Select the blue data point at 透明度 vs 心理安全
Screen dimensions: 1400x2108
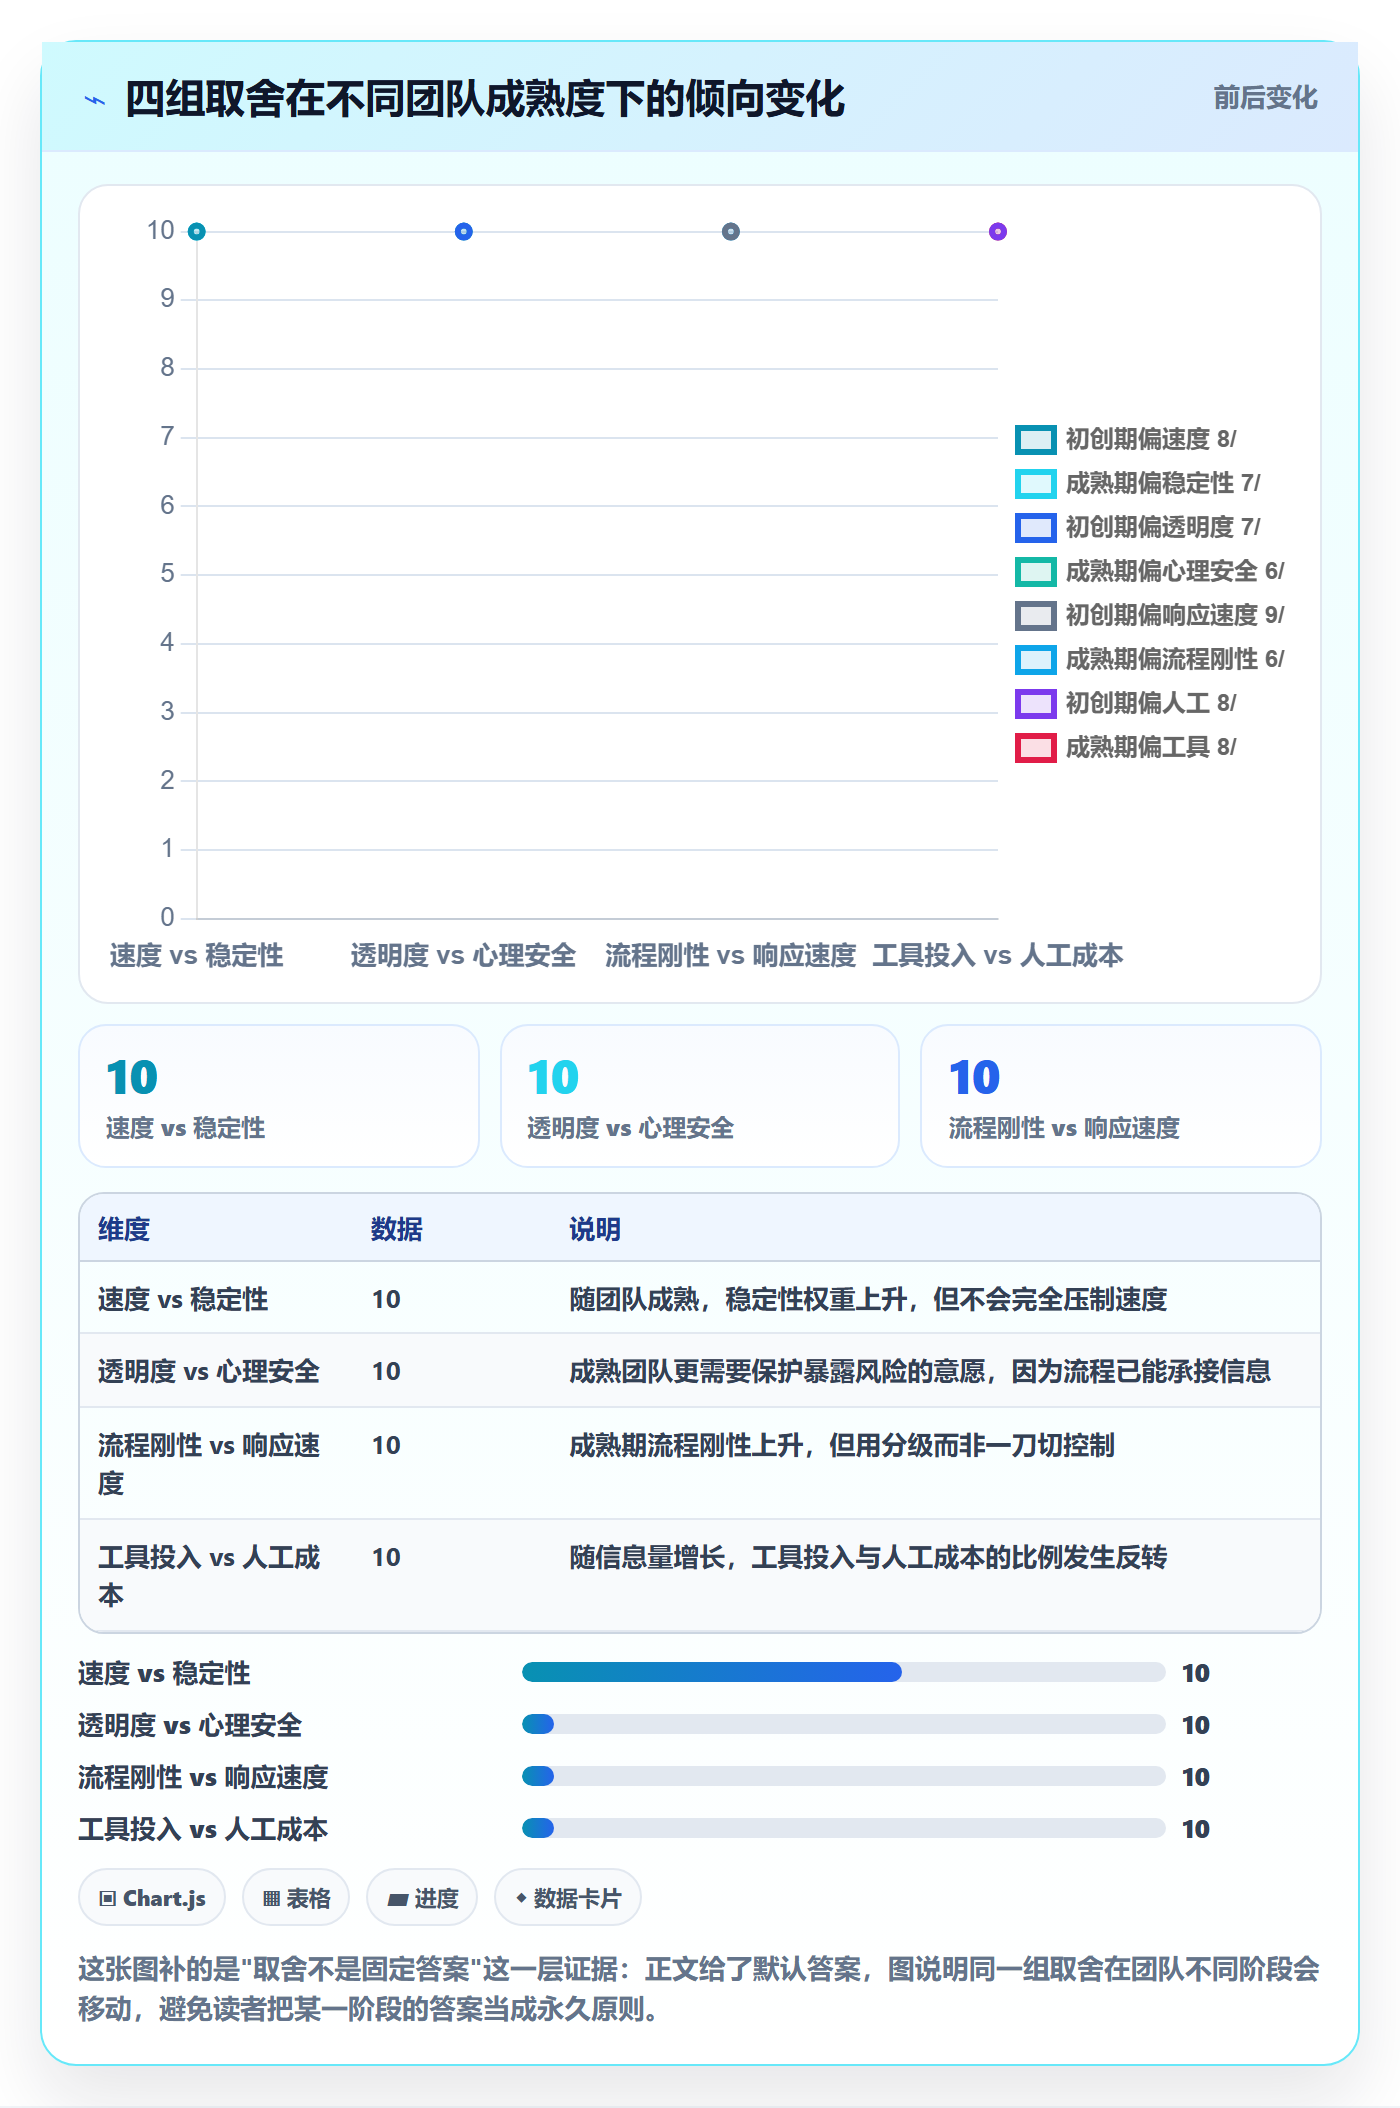pos(464,232)
